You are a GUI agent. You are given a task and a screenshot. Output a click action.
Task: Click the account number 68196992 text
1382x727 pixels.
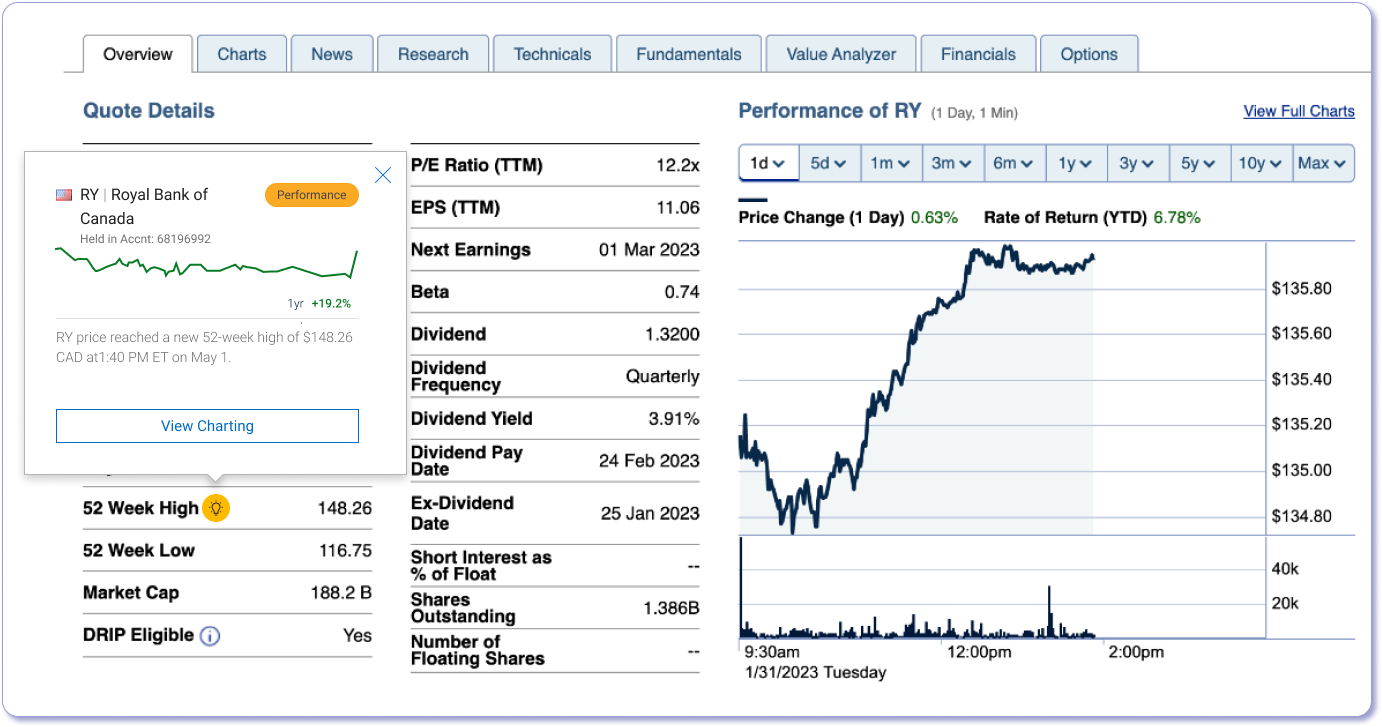tap(184, 239)
